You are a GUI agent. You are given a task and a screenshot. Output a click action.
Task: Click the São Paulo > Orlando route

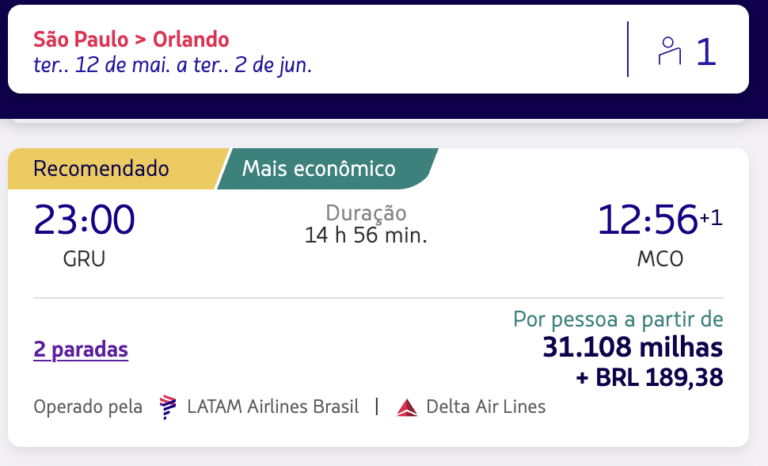[x=131, y=39]
